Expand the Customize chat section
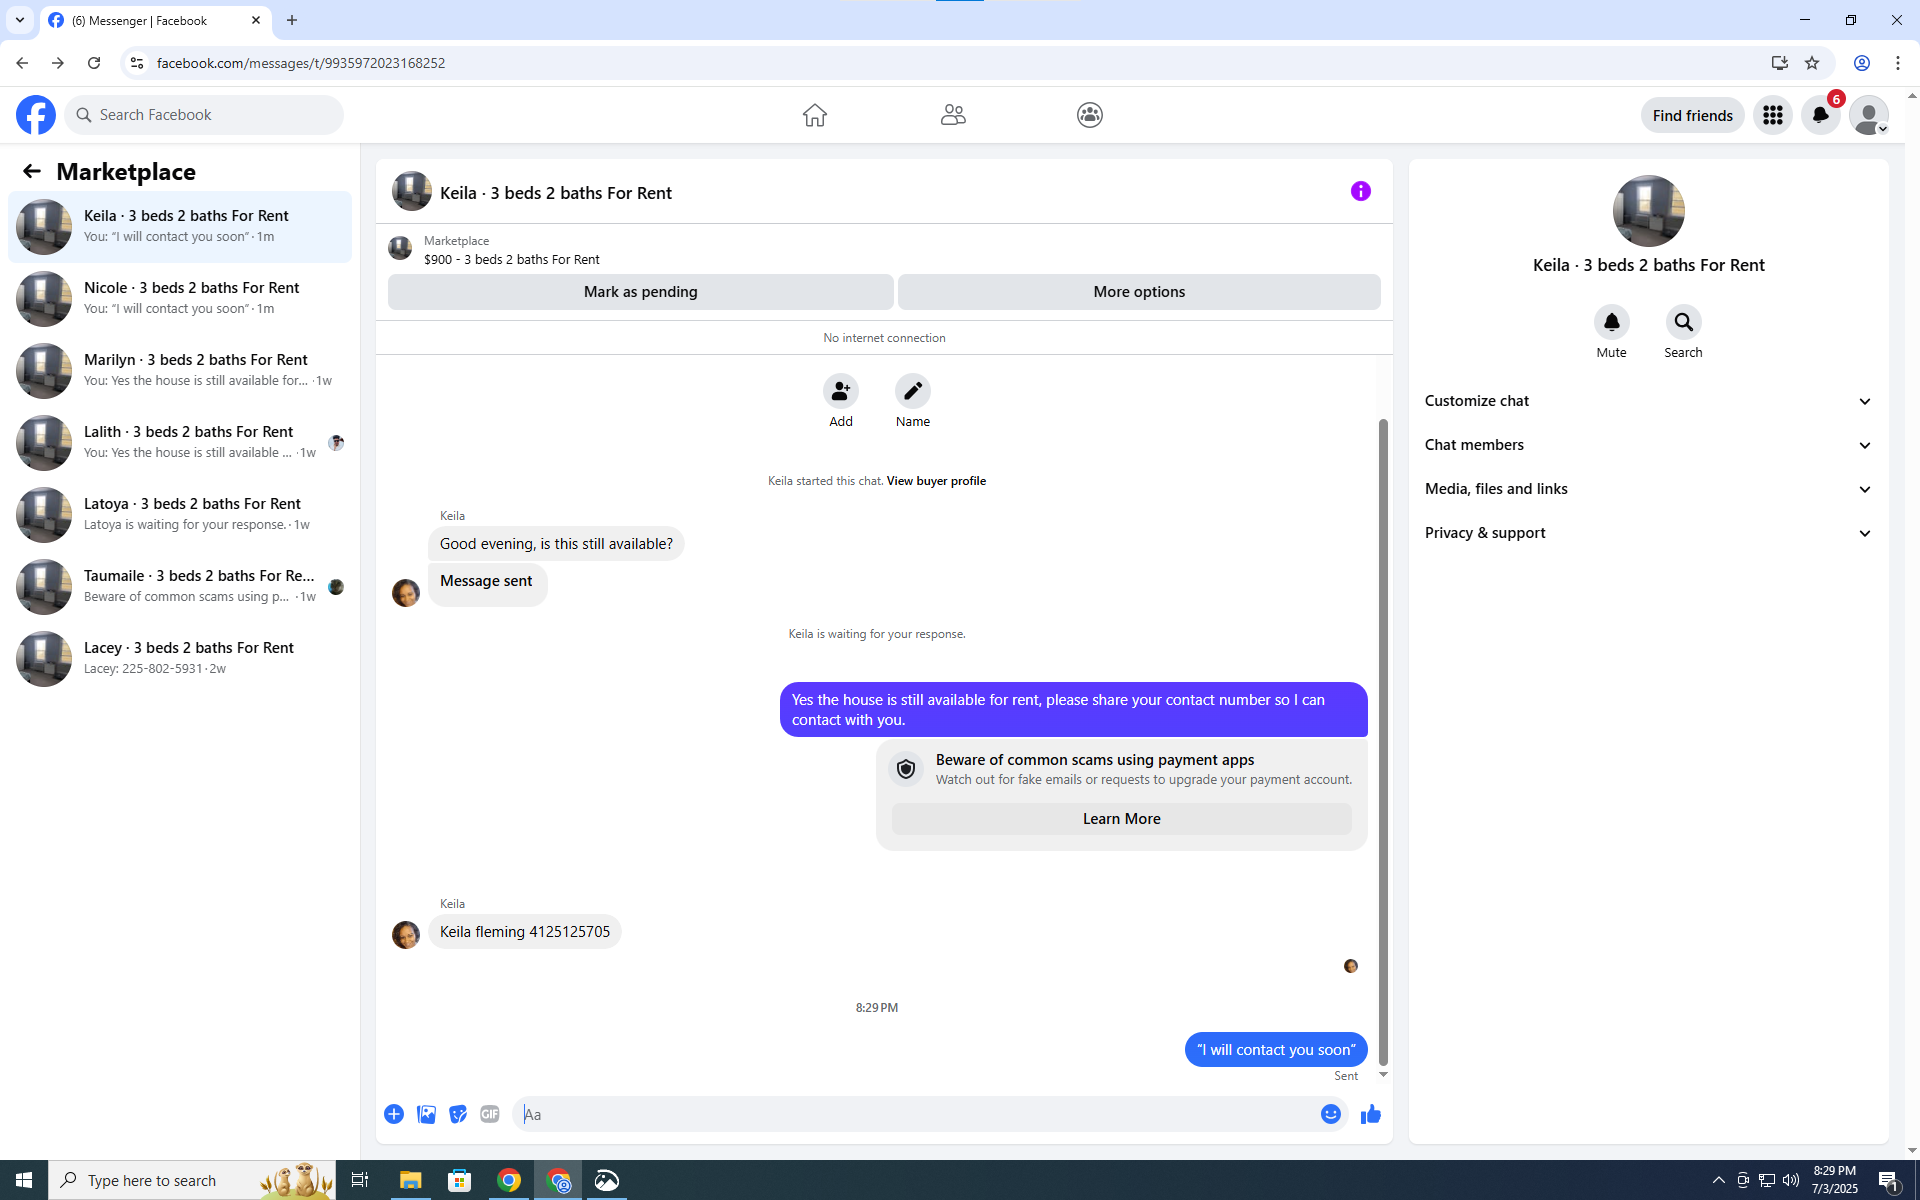 [x=1647, y=401]
